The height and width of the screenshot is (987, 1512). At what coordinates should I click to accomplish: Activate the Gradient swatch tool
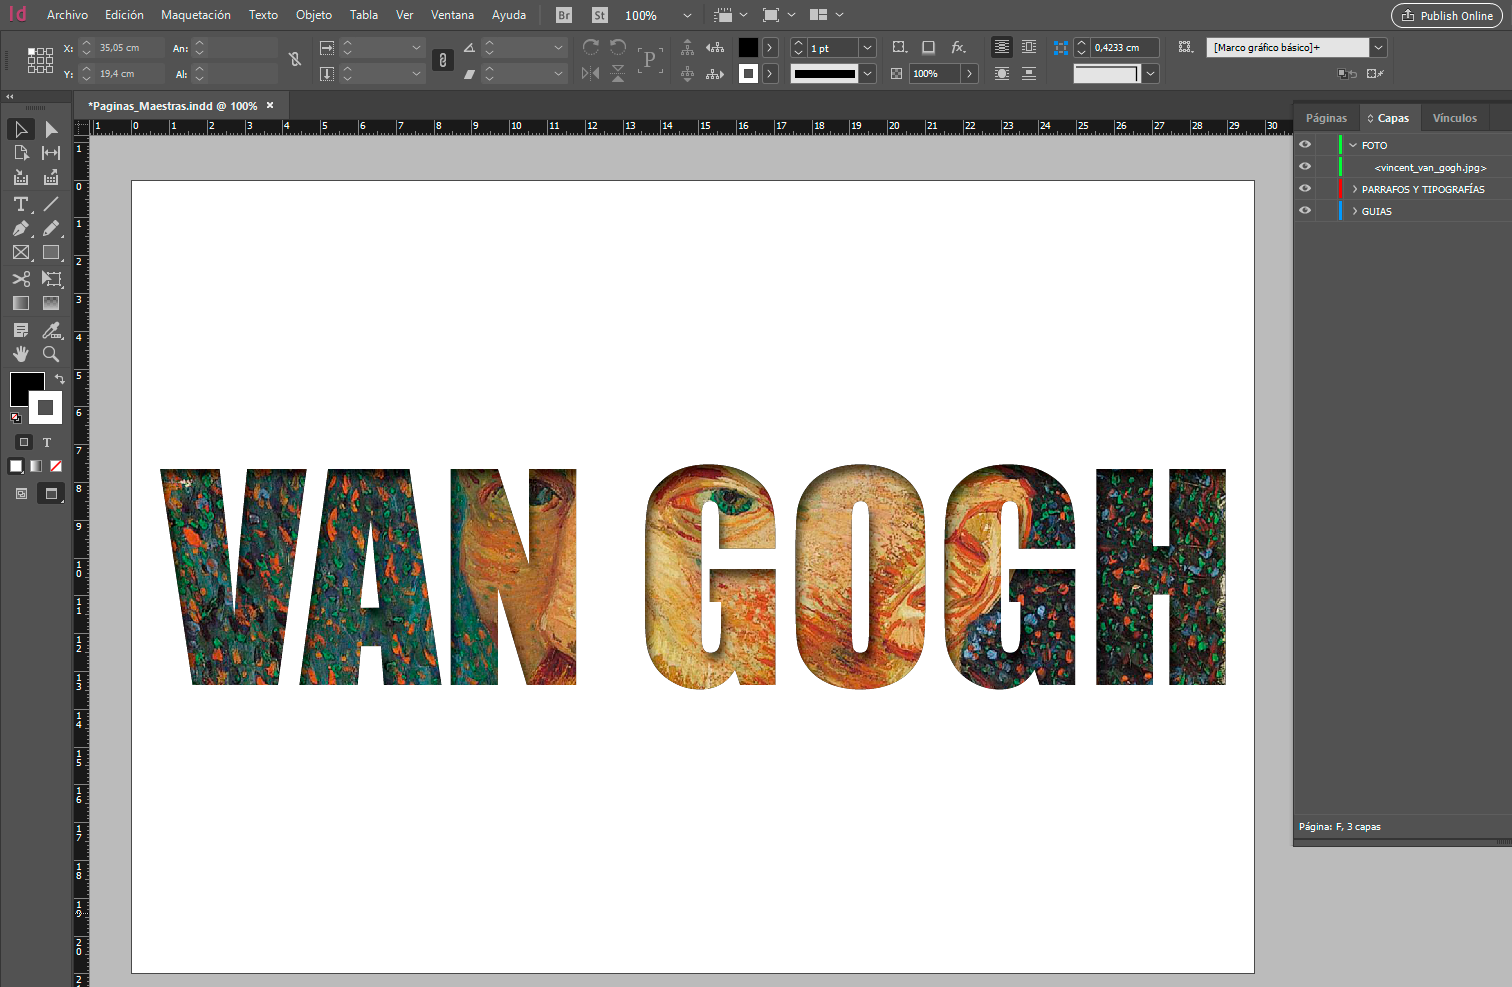pos(20,303)
